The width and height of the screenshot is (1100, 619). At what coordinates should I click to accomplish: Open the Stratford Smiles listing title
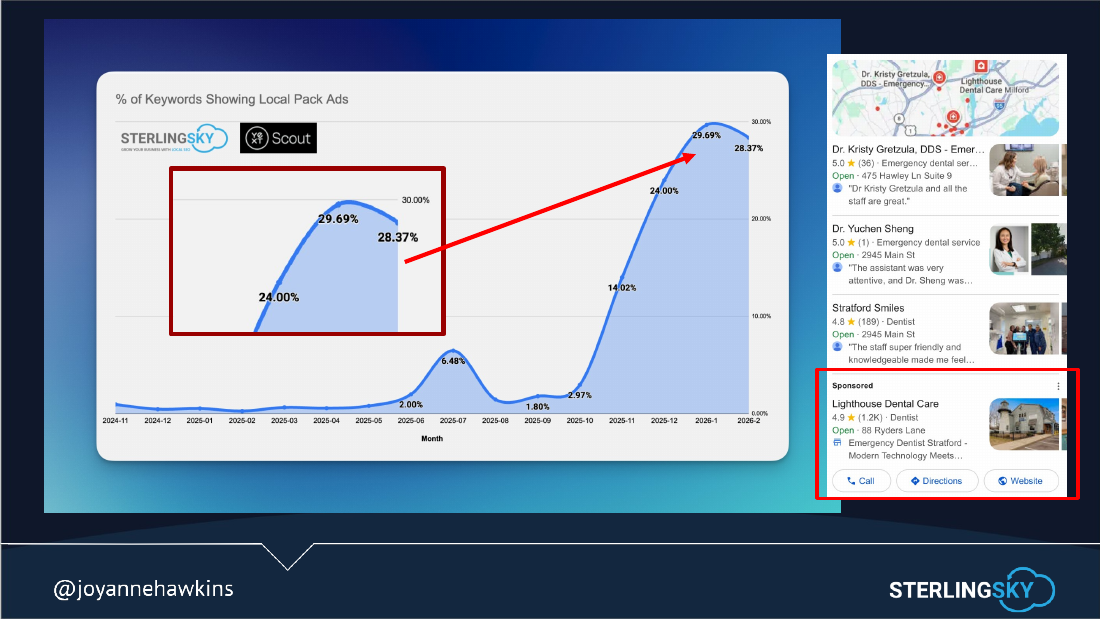[x=868, y=308]
